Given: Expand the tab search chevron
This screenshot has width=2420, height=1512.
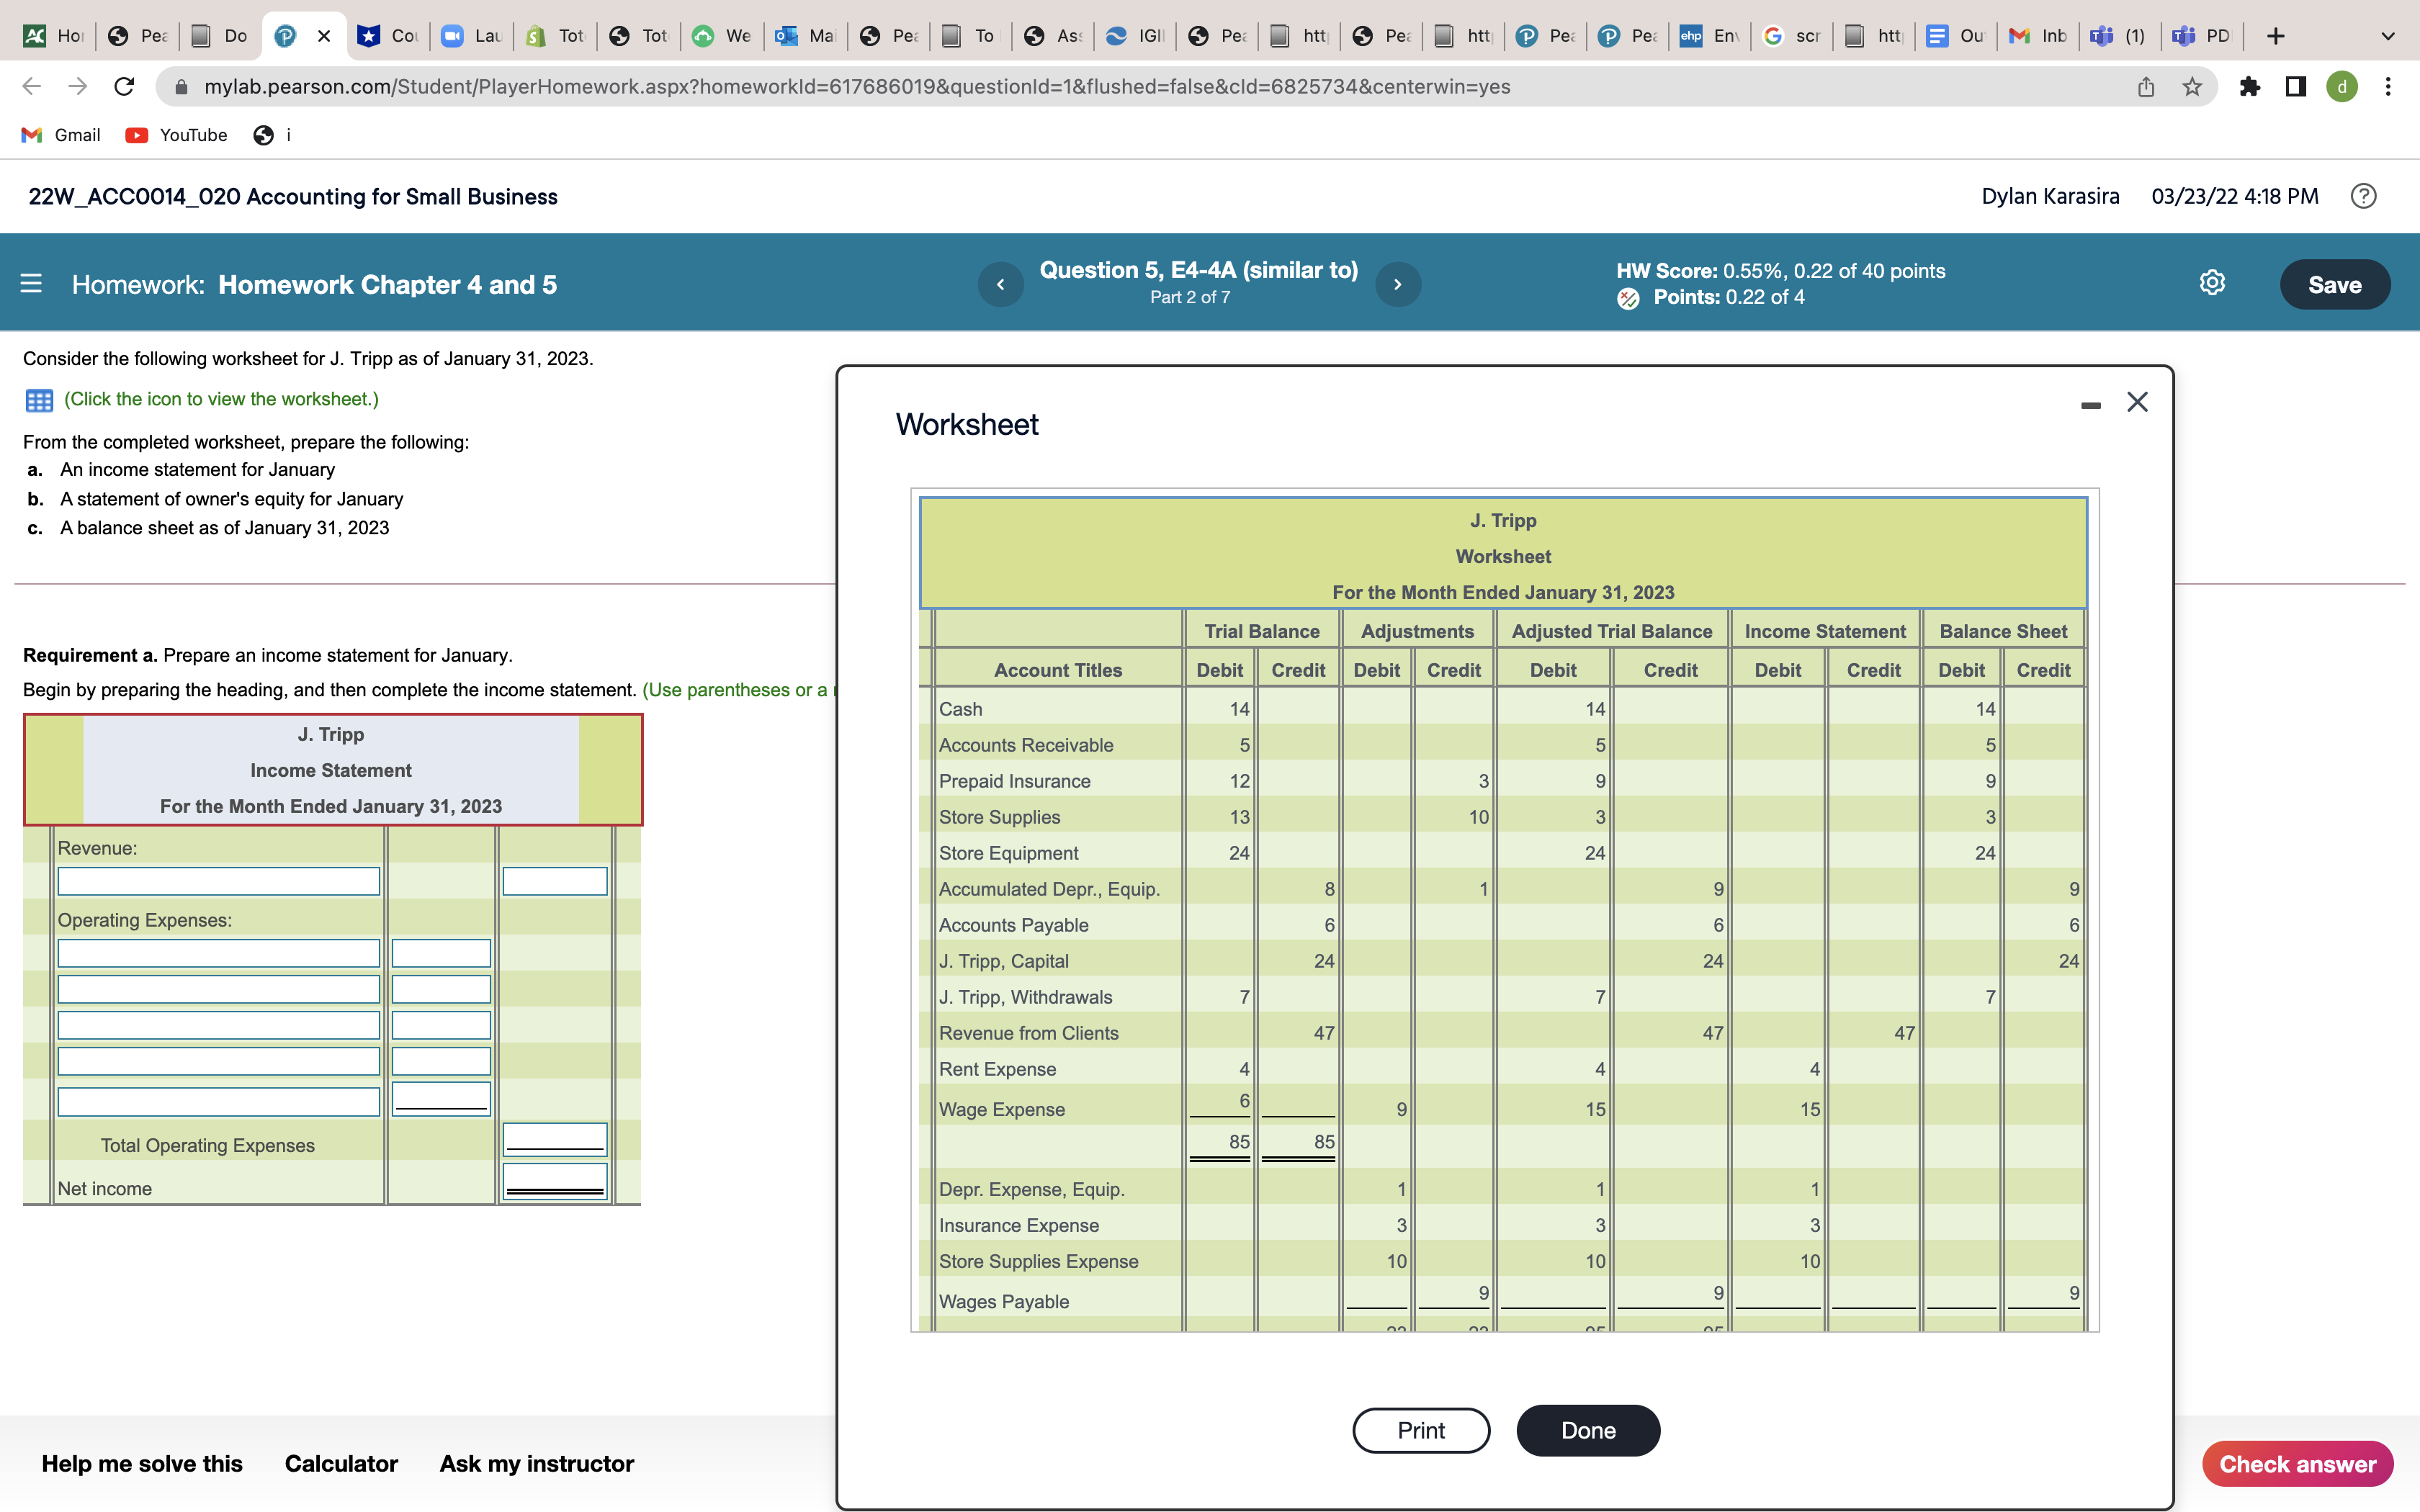Looking at the screenshot, I should tap(2388, 36).
